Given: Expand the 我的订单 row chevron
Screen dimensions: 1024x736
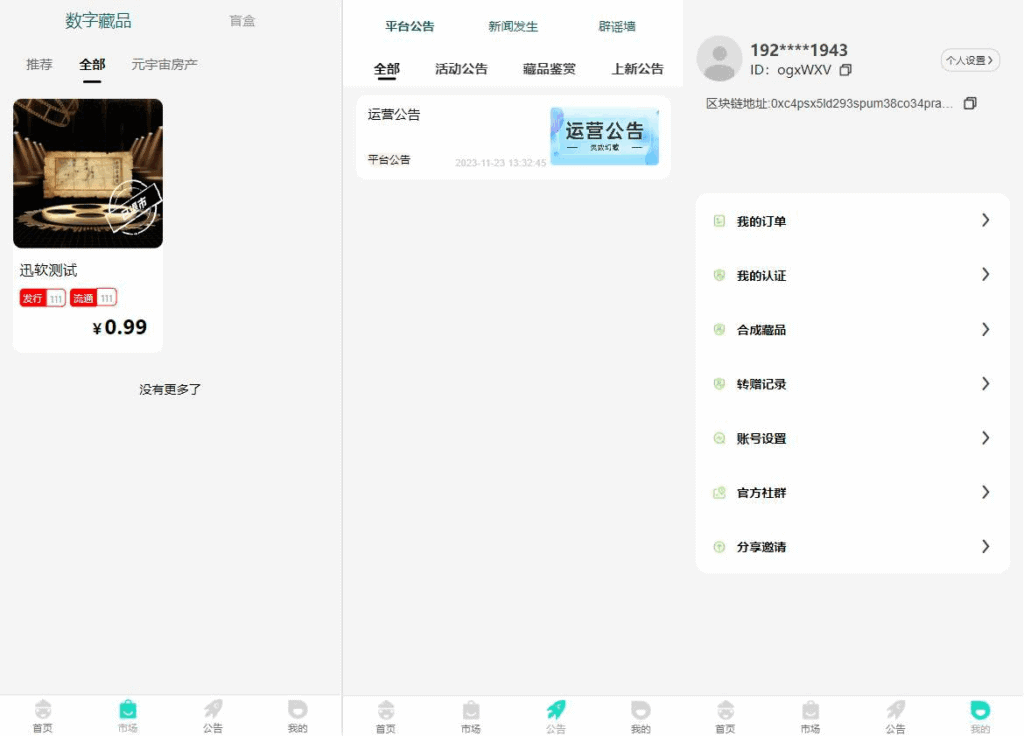Looking at the screenshot, I should pyautogui.click(x=985, y=221).
